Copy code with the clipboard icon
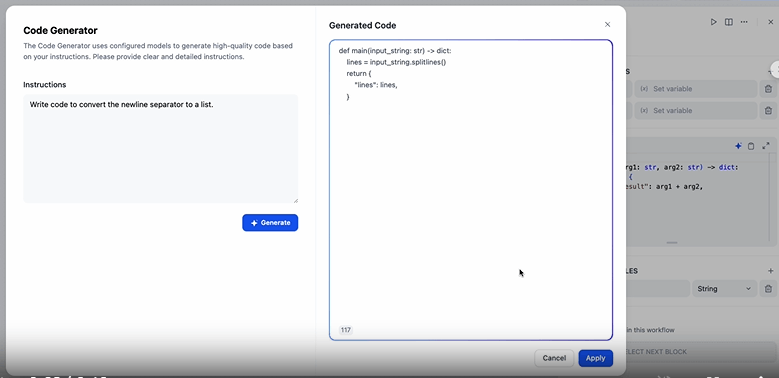Screen dimensions: 779x378 [x=751, y=146]
